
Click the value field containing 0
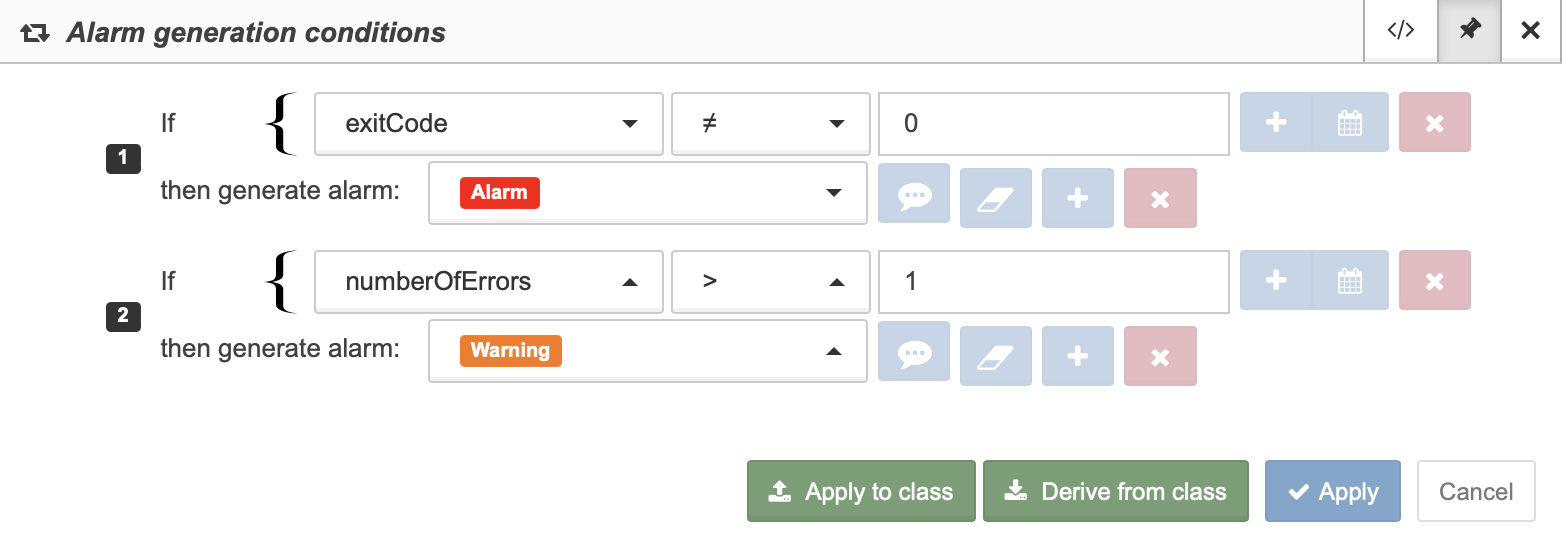click(1053, 124)
